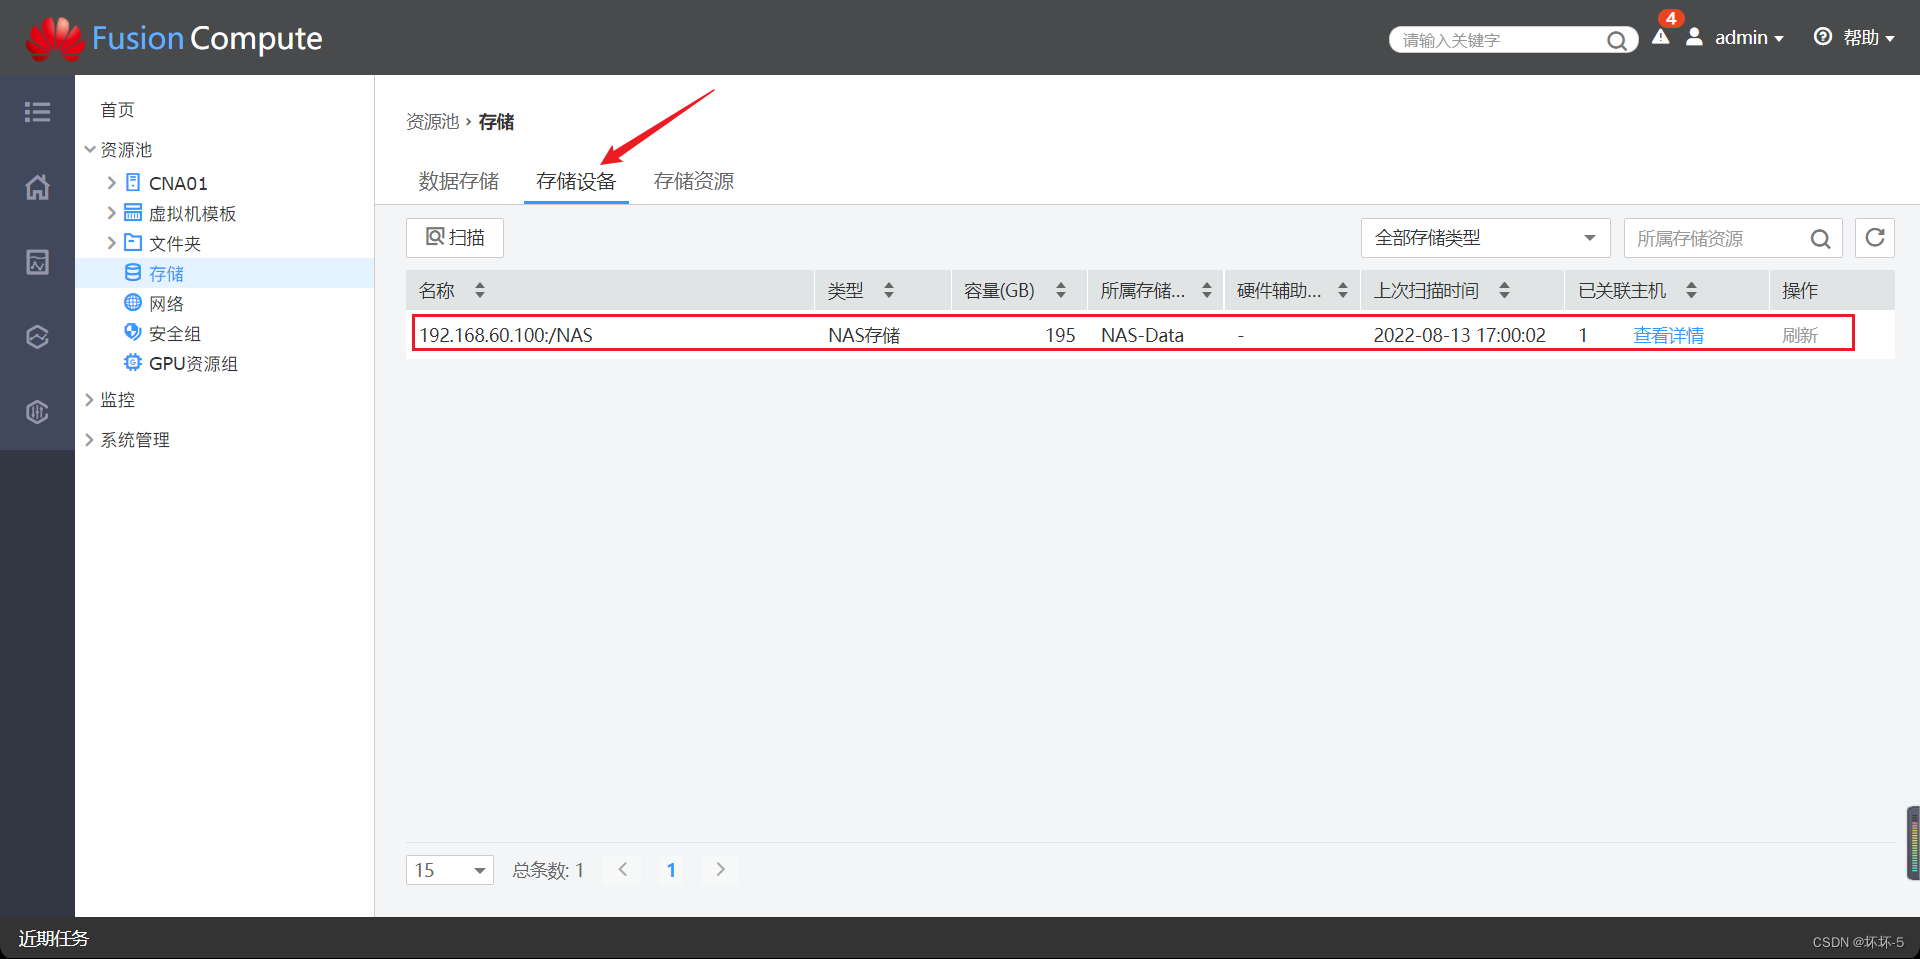1920x959 pixels.
Task: Click the search magnifier in top keyword box
Action: pos(1616,40)
